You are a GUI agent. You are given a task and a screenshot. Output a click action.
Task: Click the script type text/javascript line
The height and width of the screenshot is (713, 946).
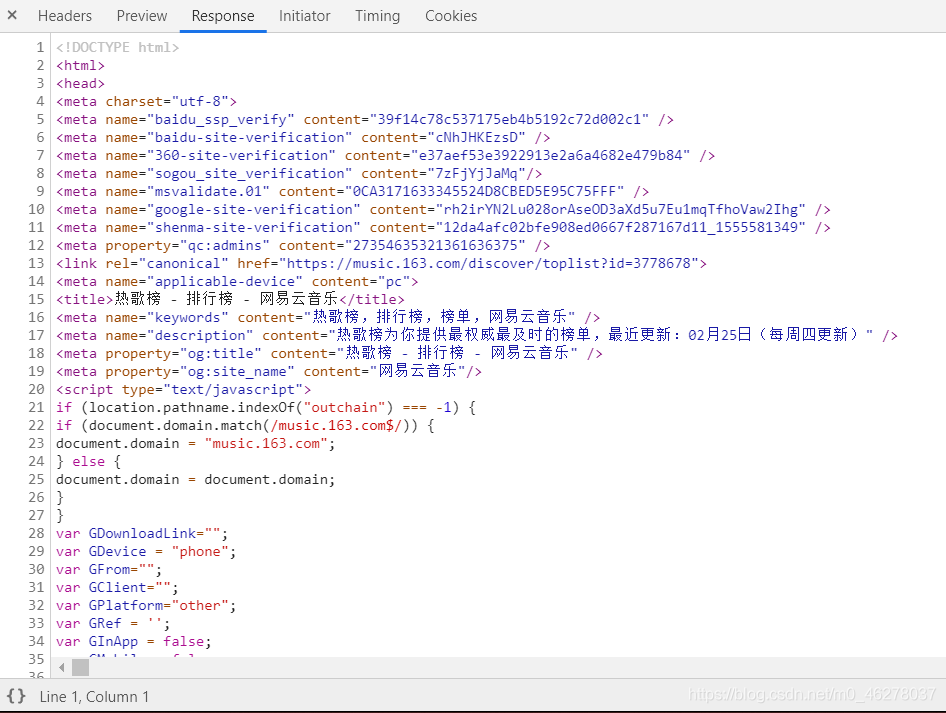[184, 390]
